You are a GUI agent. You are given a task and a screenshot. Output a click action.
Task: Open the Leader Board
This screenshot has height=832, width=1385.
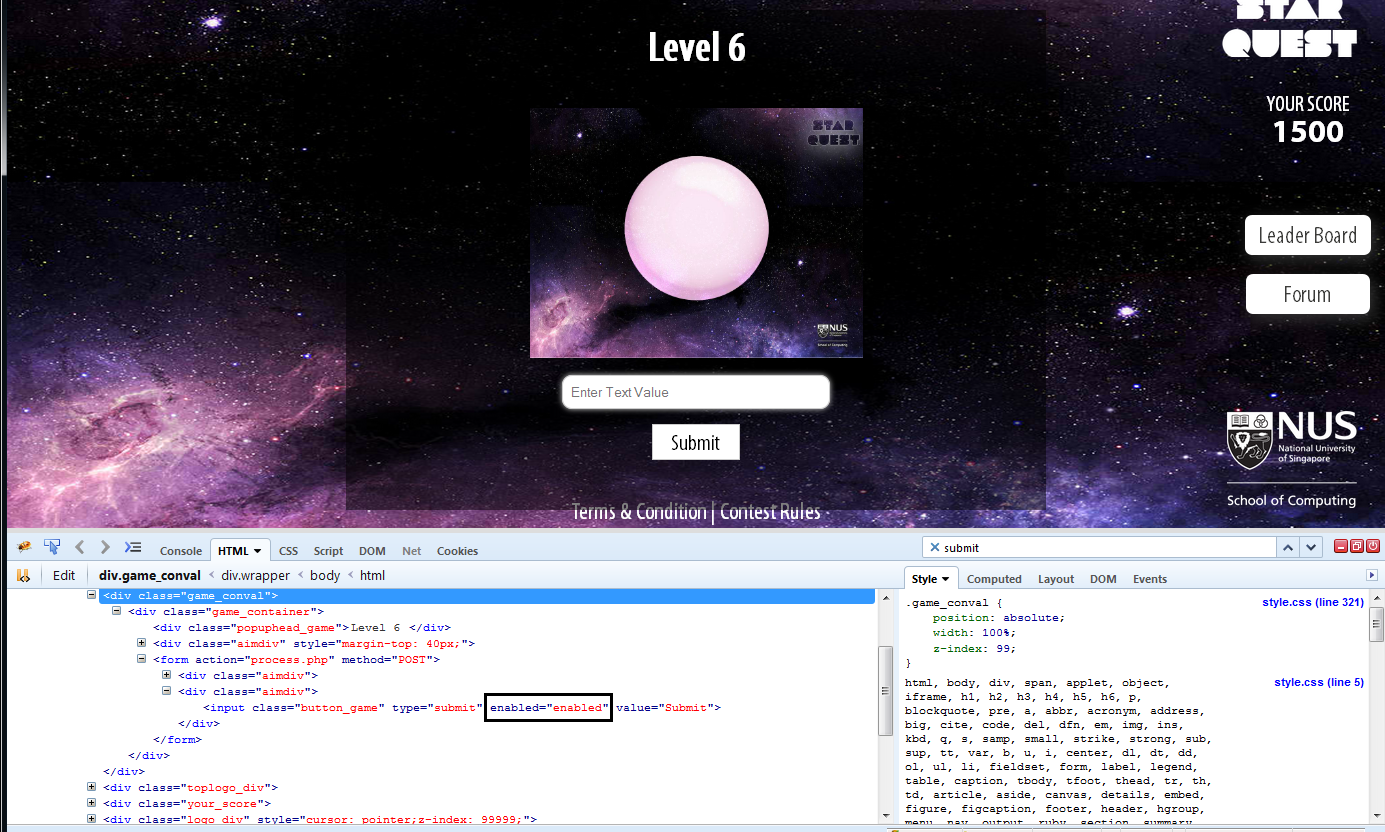(1307, 235)
